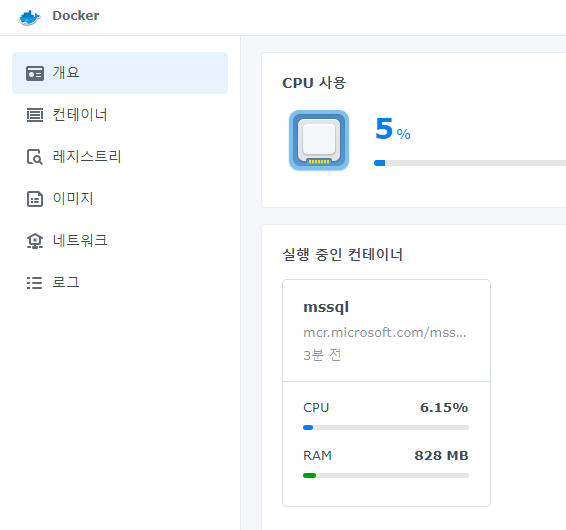Open the mssql container name
This screenshot has height=530, width=566.
(x=326, y=308)
